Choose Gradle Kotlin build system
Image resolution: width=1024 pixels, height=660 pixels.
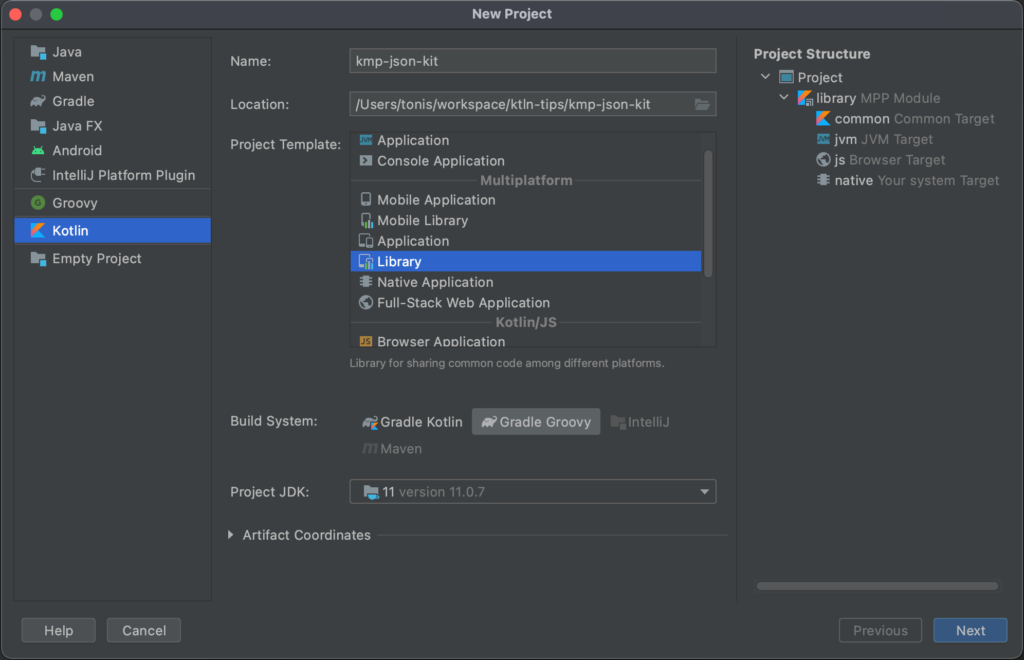click(412, 422)
